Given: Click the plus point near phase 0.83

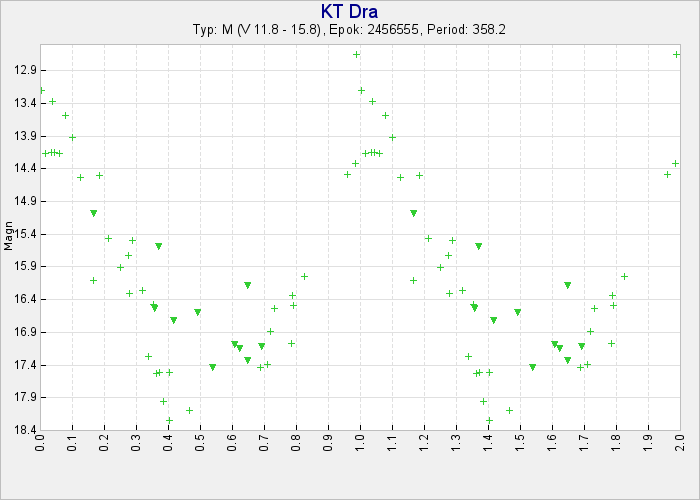Looking at the screenshot, I should [x=305, y=276].
